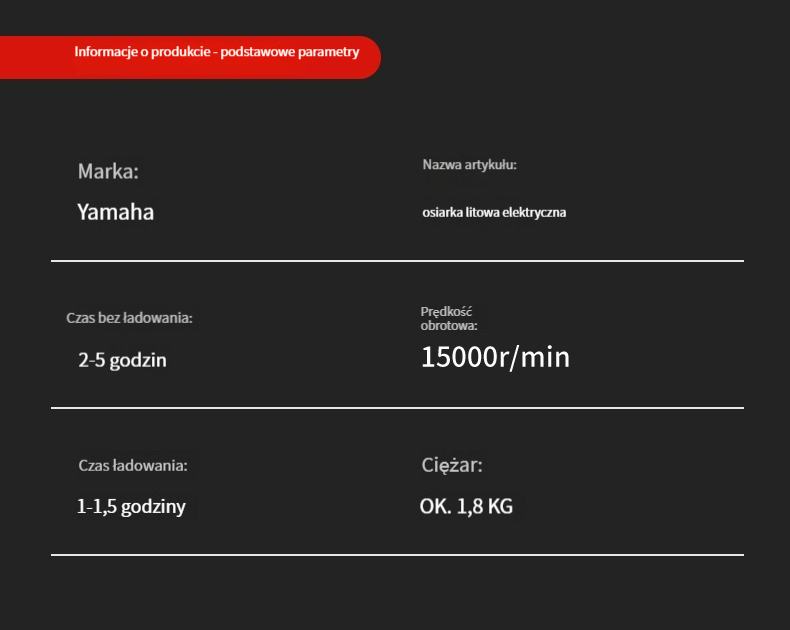Click the bottom divider below the weight
Viewport: 790px width, 630px height.
[397, 554]
